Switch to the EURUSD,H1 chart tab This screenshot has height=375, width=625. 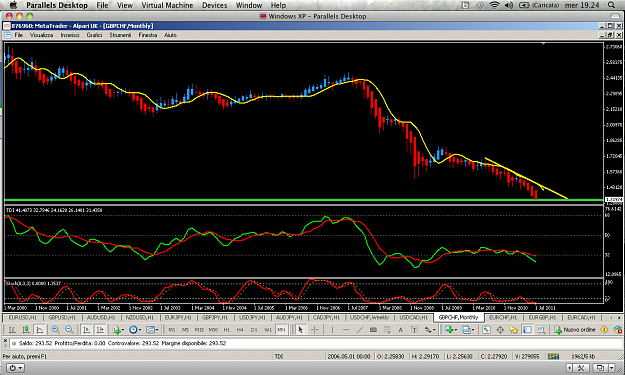click(22, 318)
